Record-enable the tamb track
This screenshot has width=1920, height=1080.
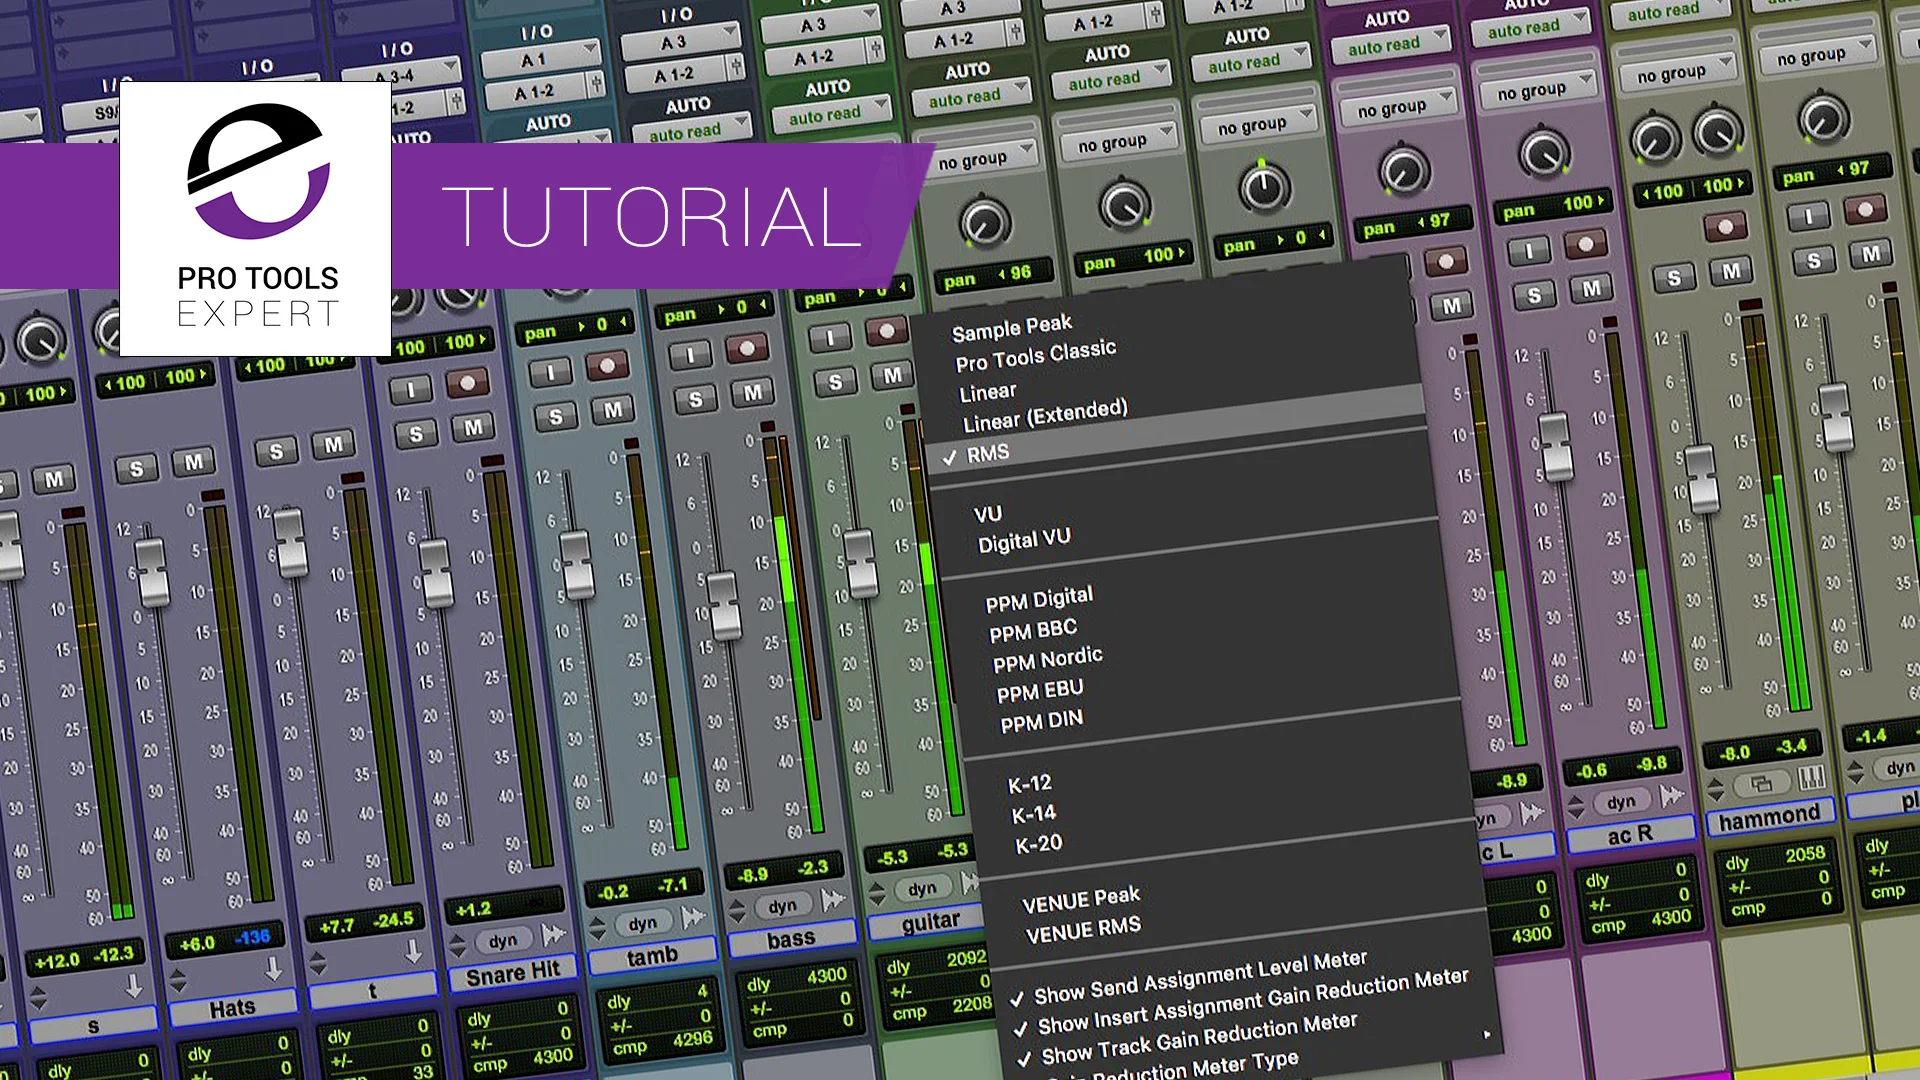pos(608,366)
